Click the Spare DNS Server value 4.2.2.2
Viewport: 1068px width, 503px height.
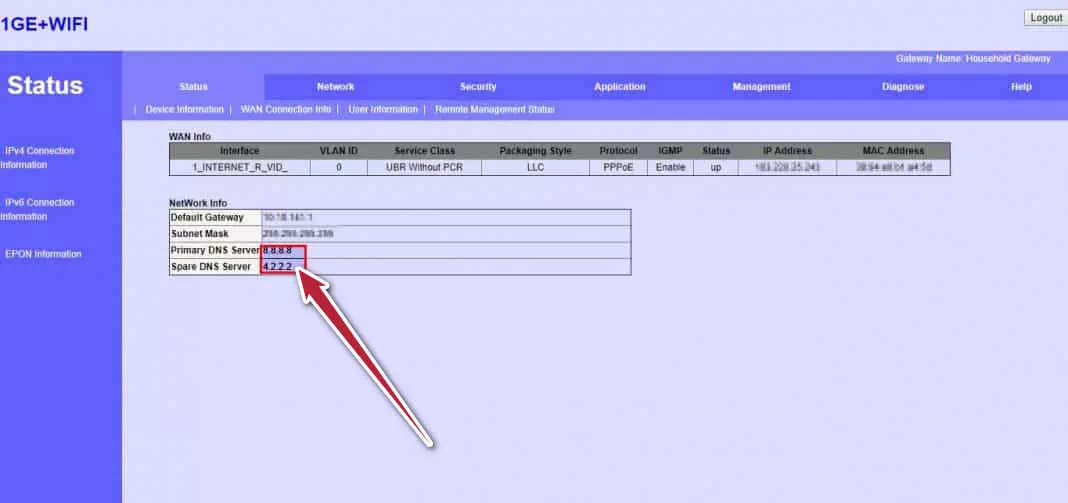[x=277, y=266]
